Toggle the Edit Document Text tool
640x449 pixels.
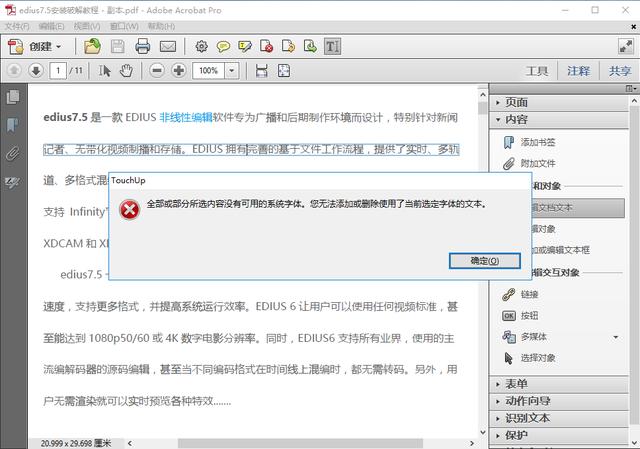[x=332, y=47]
